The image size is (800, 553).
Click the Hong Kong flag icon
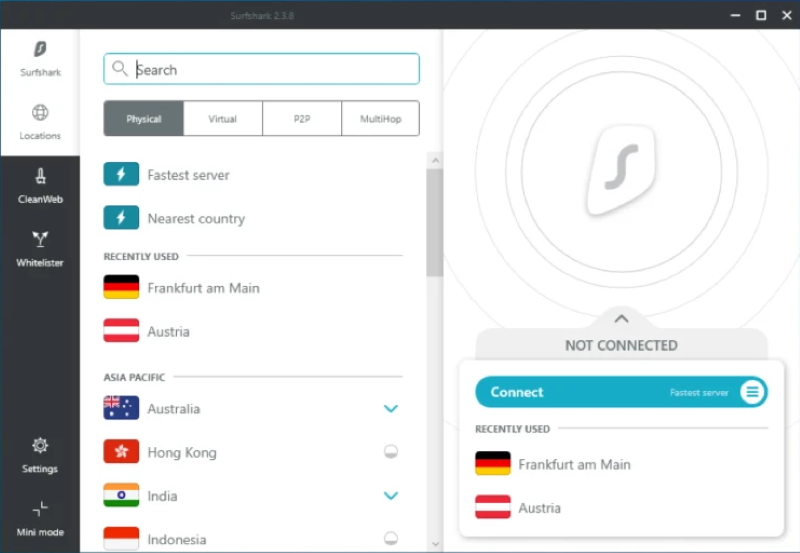(121, 451)
